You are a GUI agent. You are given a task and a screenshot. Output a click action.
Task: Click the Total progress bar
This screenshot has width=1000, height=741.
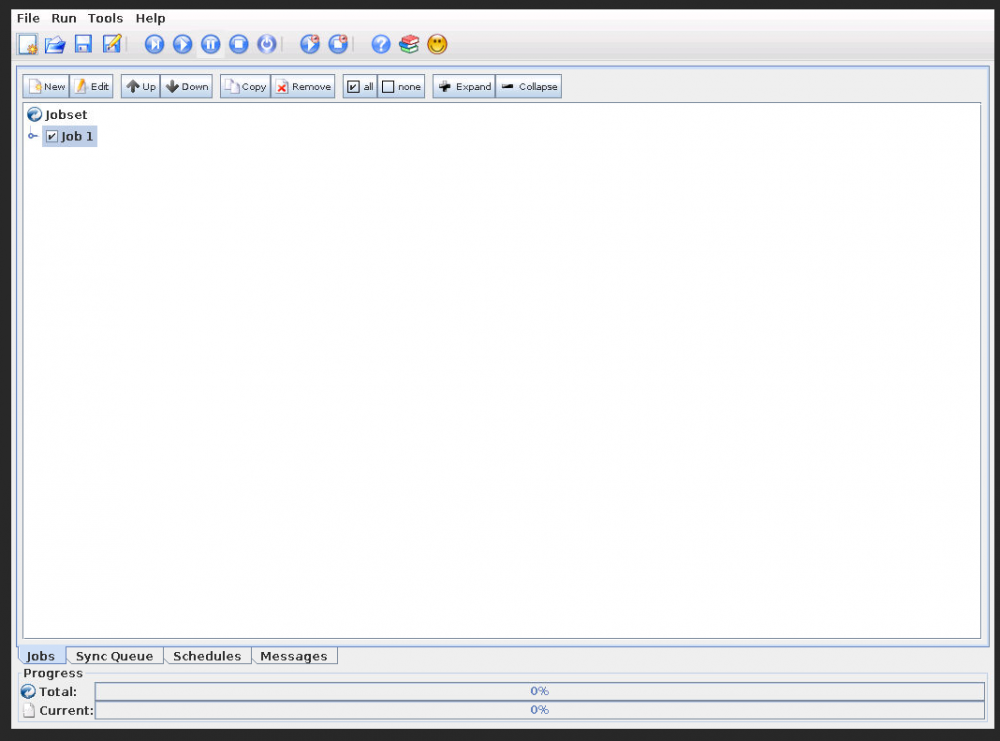tap(540, 691)
